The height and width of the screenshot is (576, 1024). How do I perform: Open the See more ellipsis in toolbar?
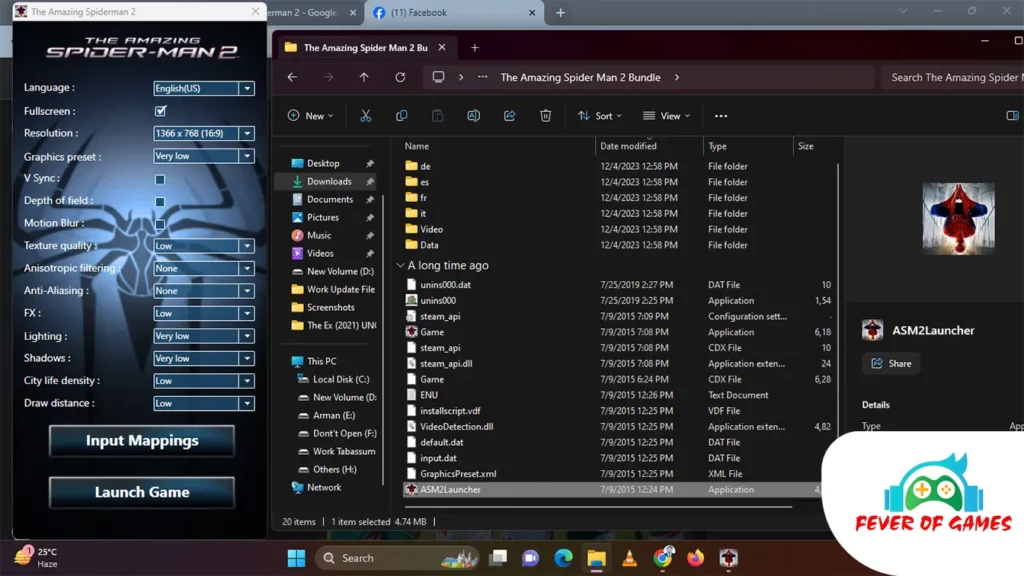click(x=721, y=116)
